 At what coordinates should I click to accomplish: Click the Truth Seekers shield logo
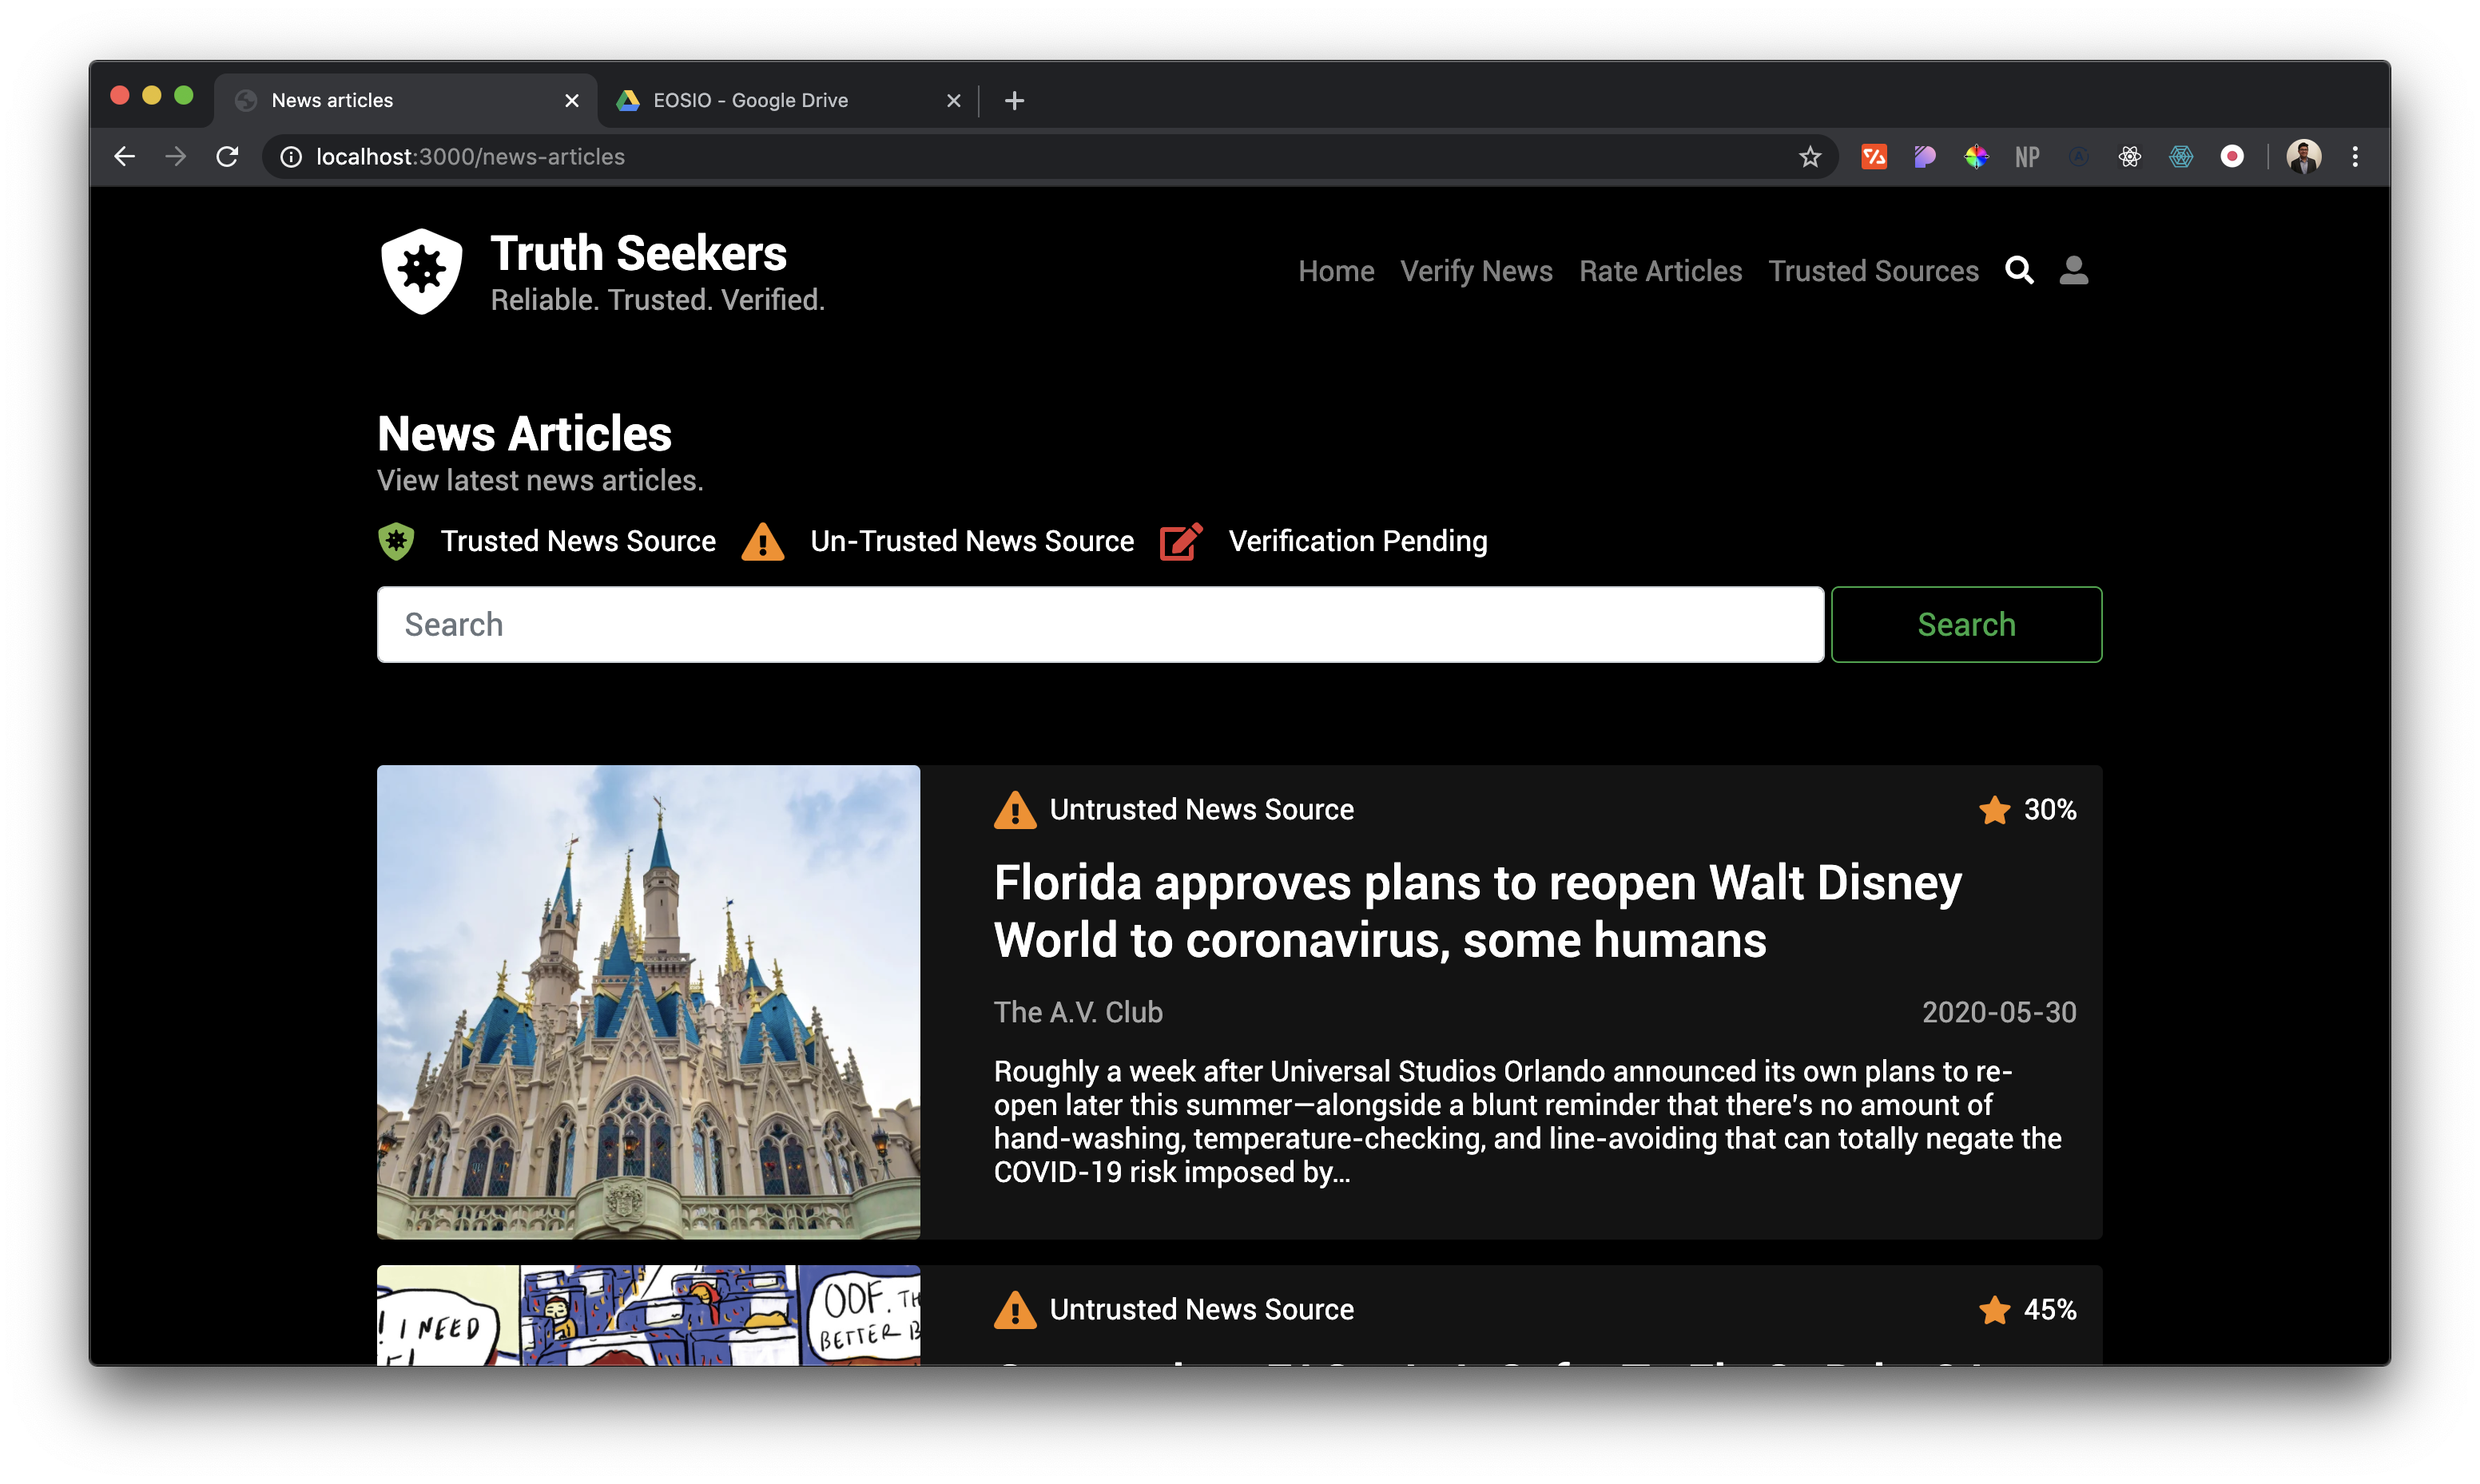421,271
